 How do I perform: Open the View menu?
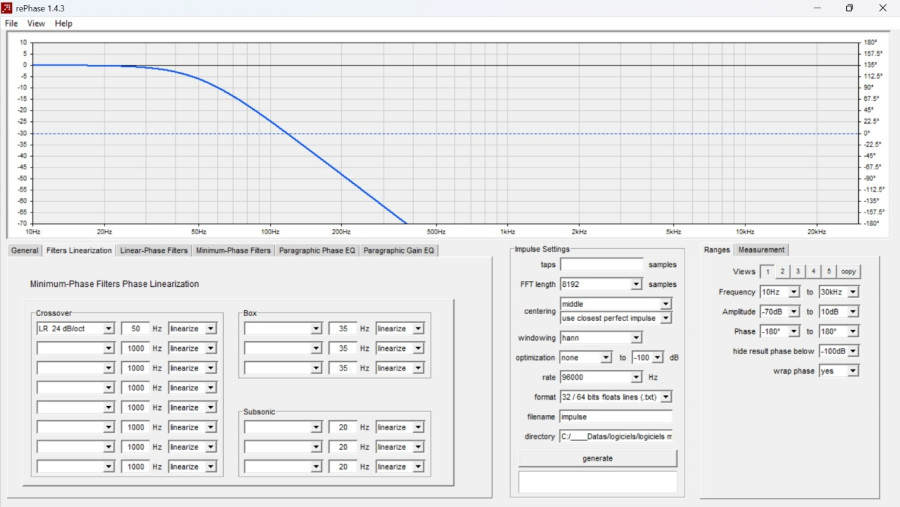pos(36,24)
